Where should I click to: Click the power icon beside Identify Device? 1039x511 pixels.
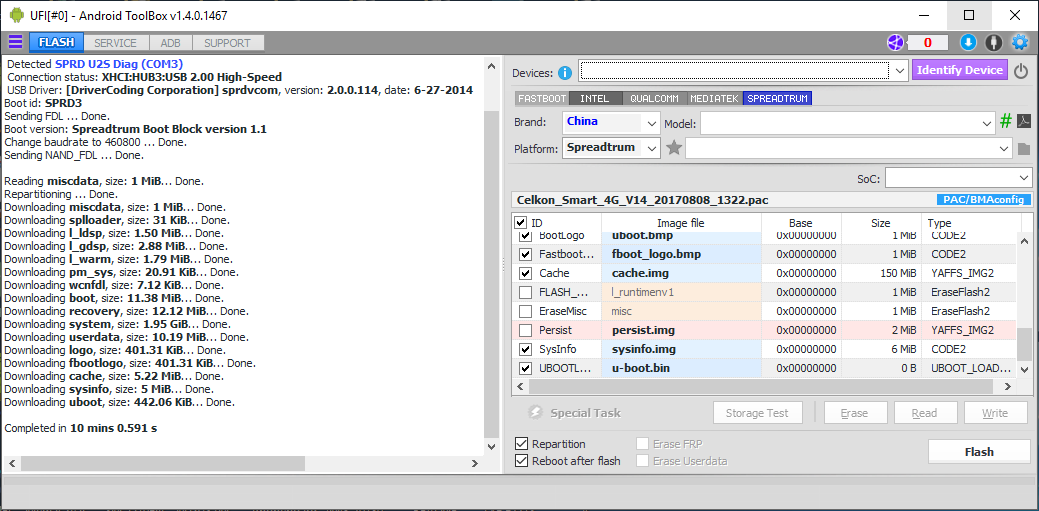tap(1021, 70)
